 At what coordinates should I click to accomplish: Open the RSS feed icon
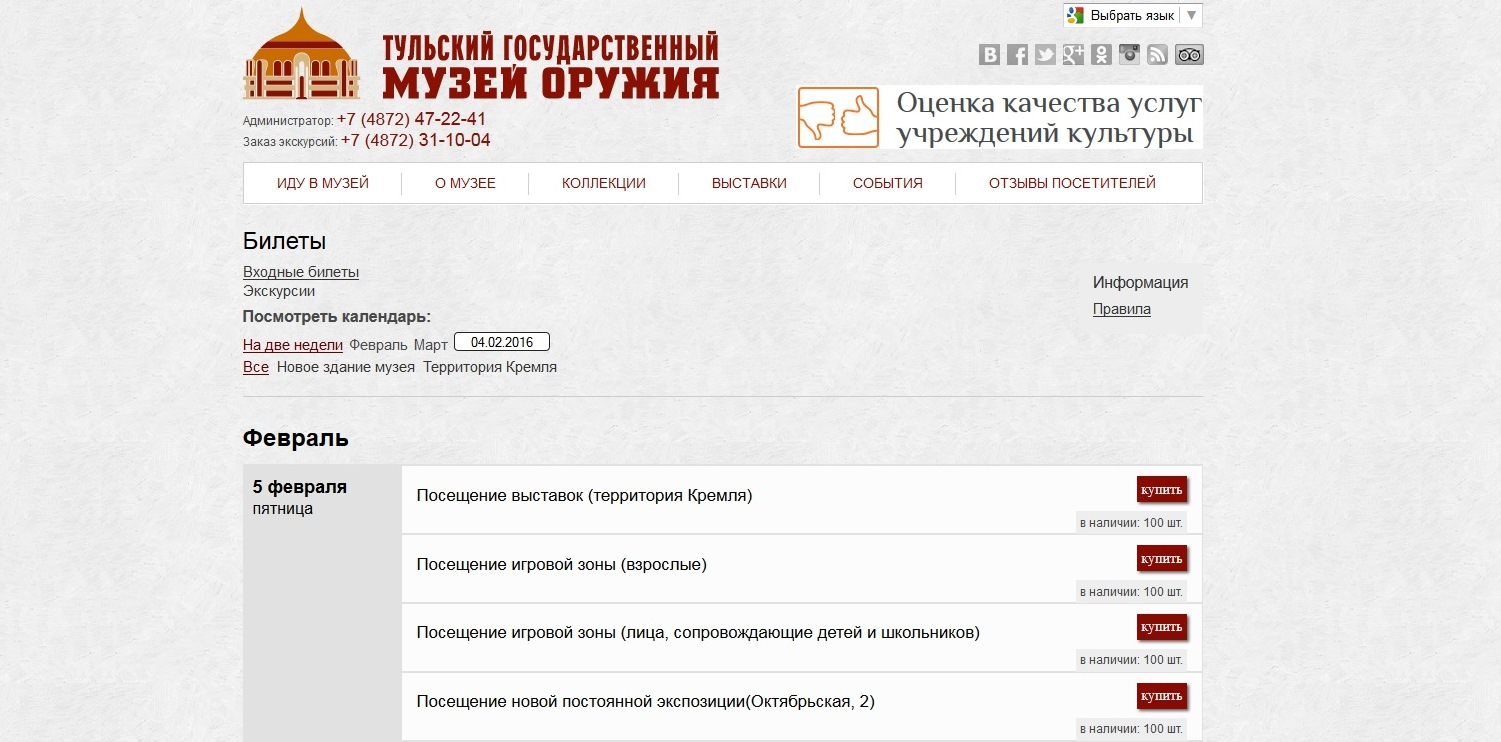(x=1157, y=55)
